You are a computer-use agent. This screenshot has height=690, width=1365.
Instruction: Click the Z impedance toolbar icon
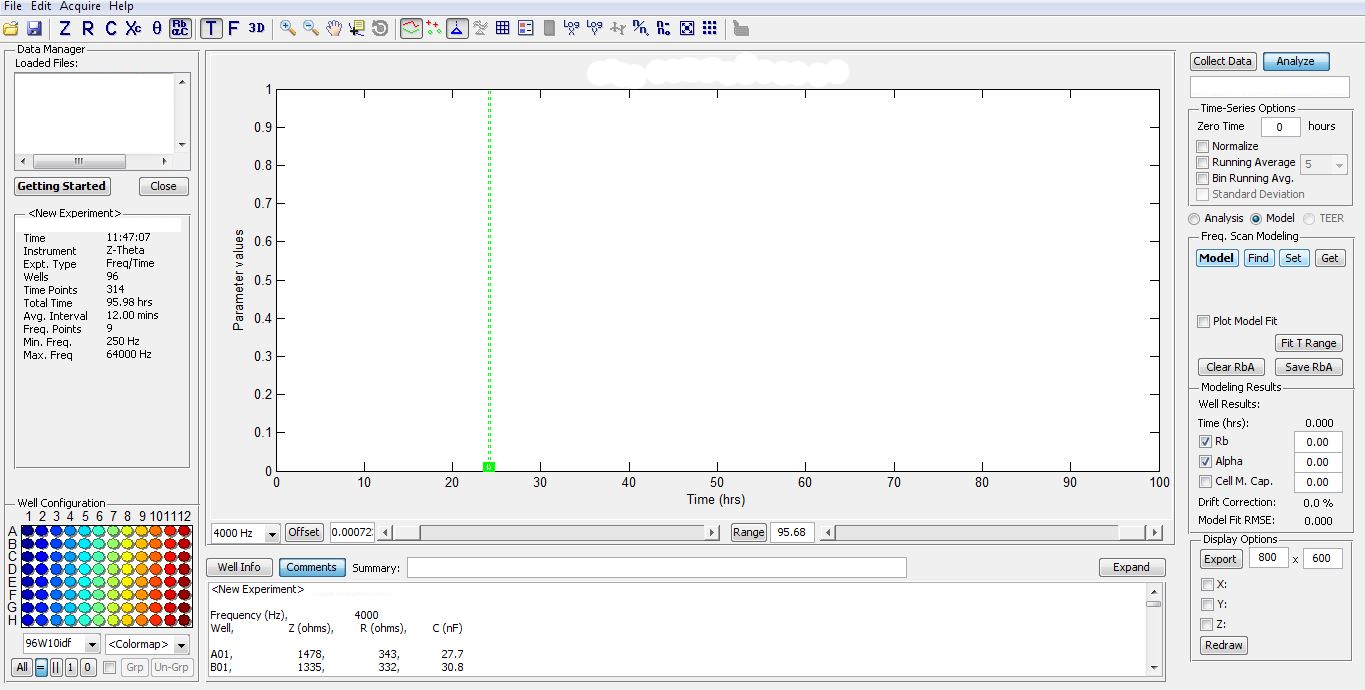(65, 29)
